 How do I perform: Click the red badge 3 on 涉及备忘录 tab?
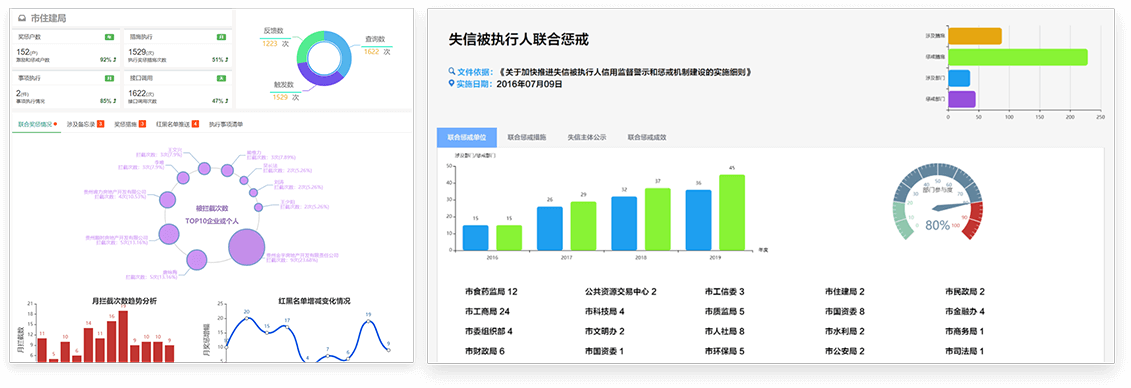tap(100, 124)
